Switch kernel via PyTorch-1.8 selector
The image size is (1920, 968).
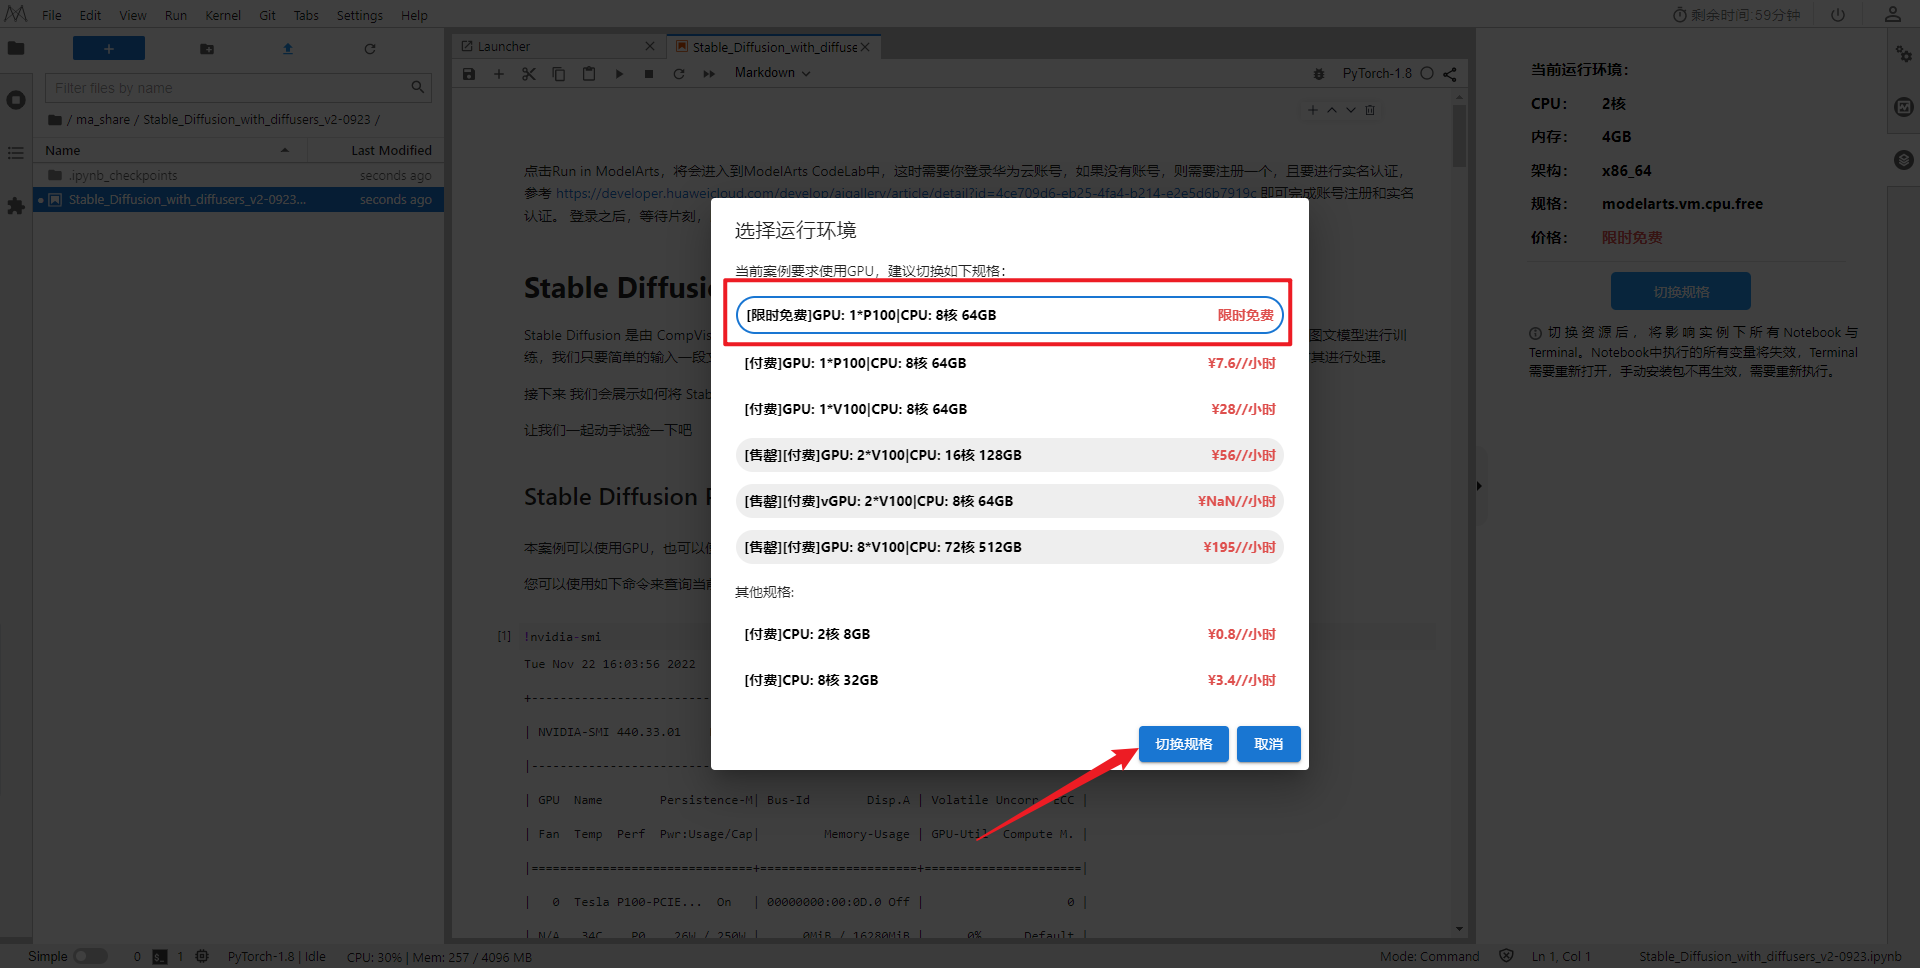tap(1377, 74)
